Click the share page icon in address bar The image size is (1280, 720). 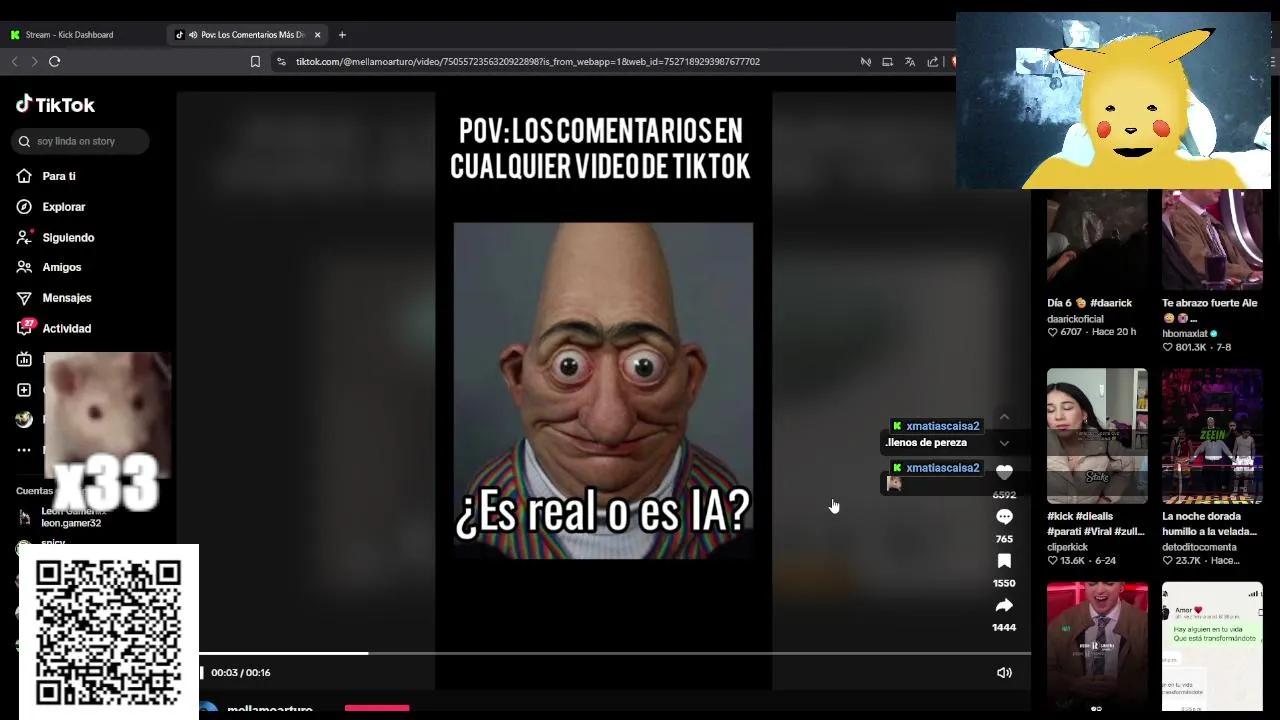pos(932,62)
